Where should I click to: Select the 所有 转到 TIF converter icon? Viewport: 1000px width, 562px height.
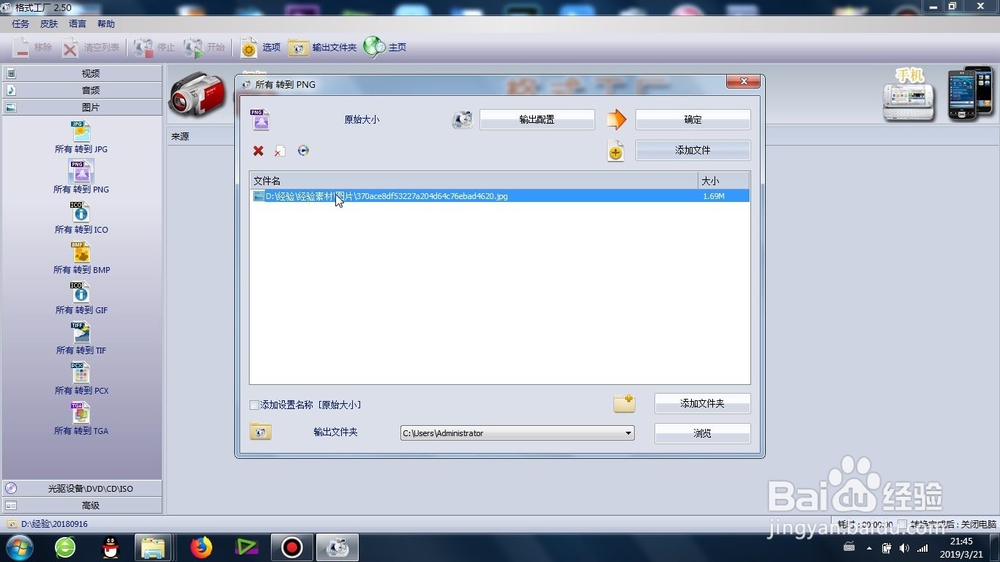click(x=81, y=332)
